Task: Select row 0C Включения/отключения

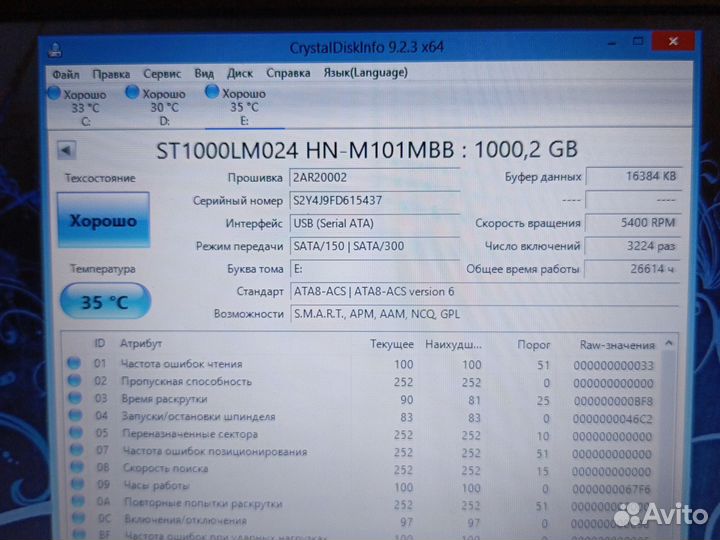Action: [x=363, y=522]
